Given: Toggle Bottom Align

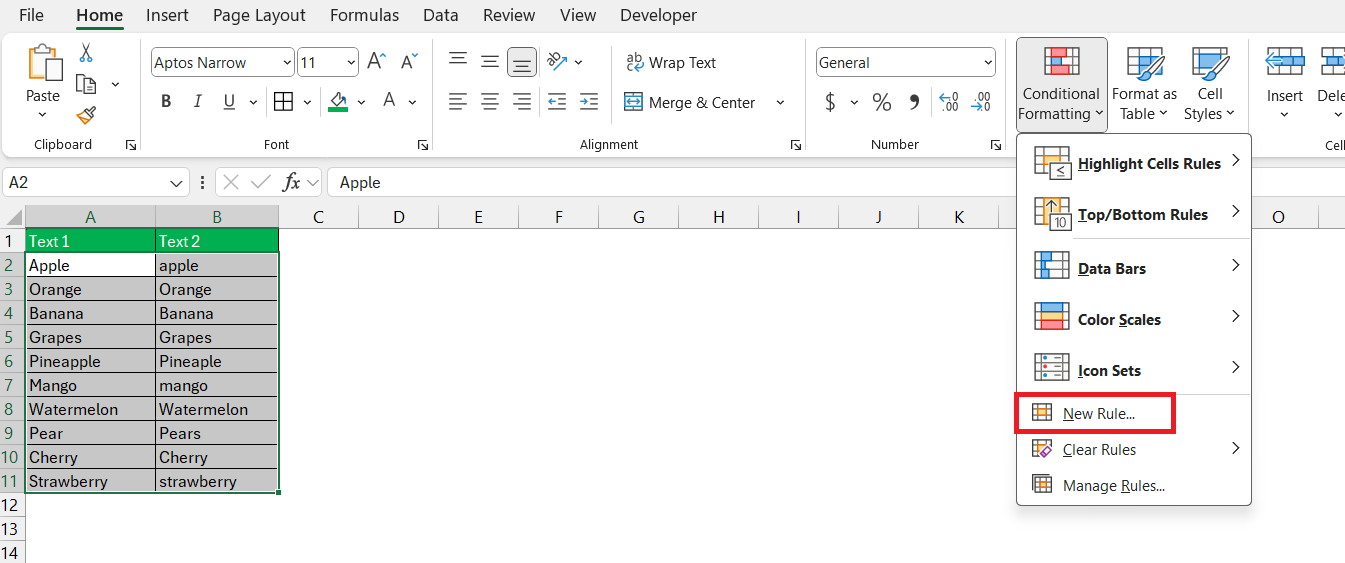Looking at the screenshot, I should pos(522,62).
